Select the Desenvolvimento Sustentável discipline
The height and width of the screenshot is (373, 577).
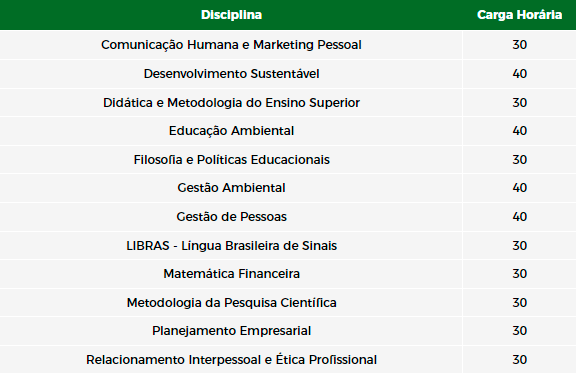[231, 74]
